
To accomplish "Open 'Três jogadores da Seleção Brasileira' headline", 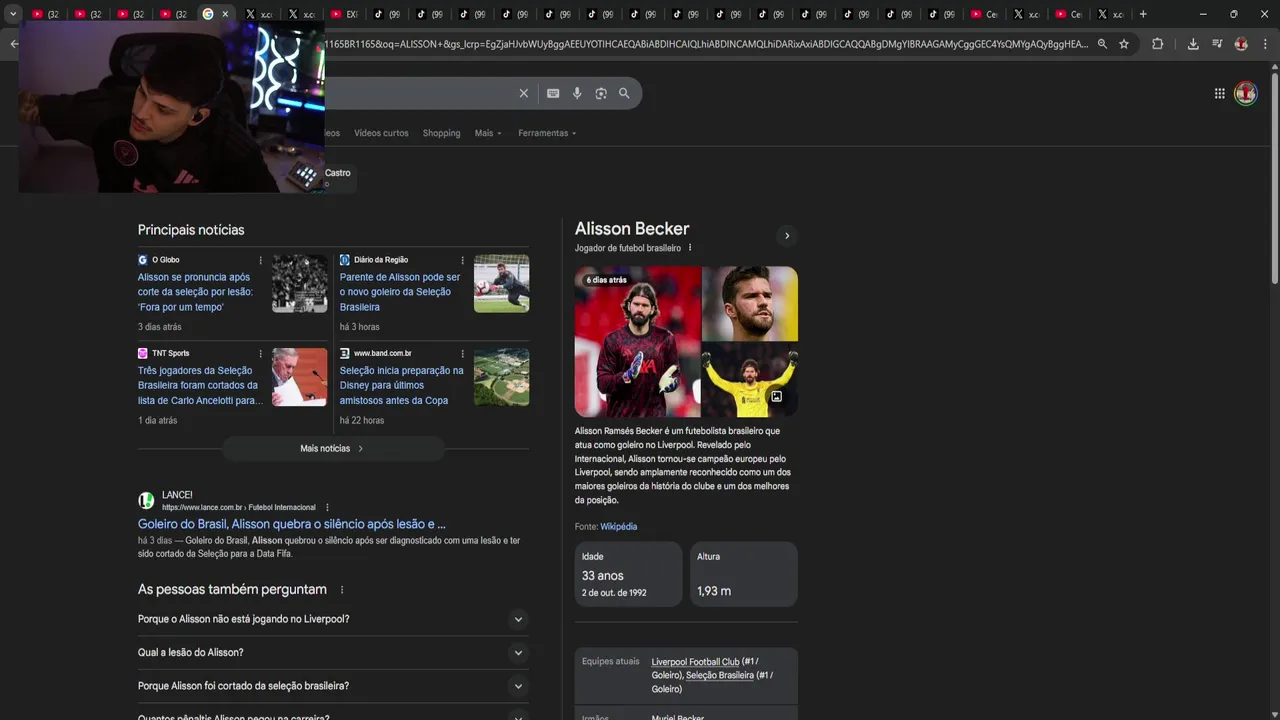I will click(200, 385).
